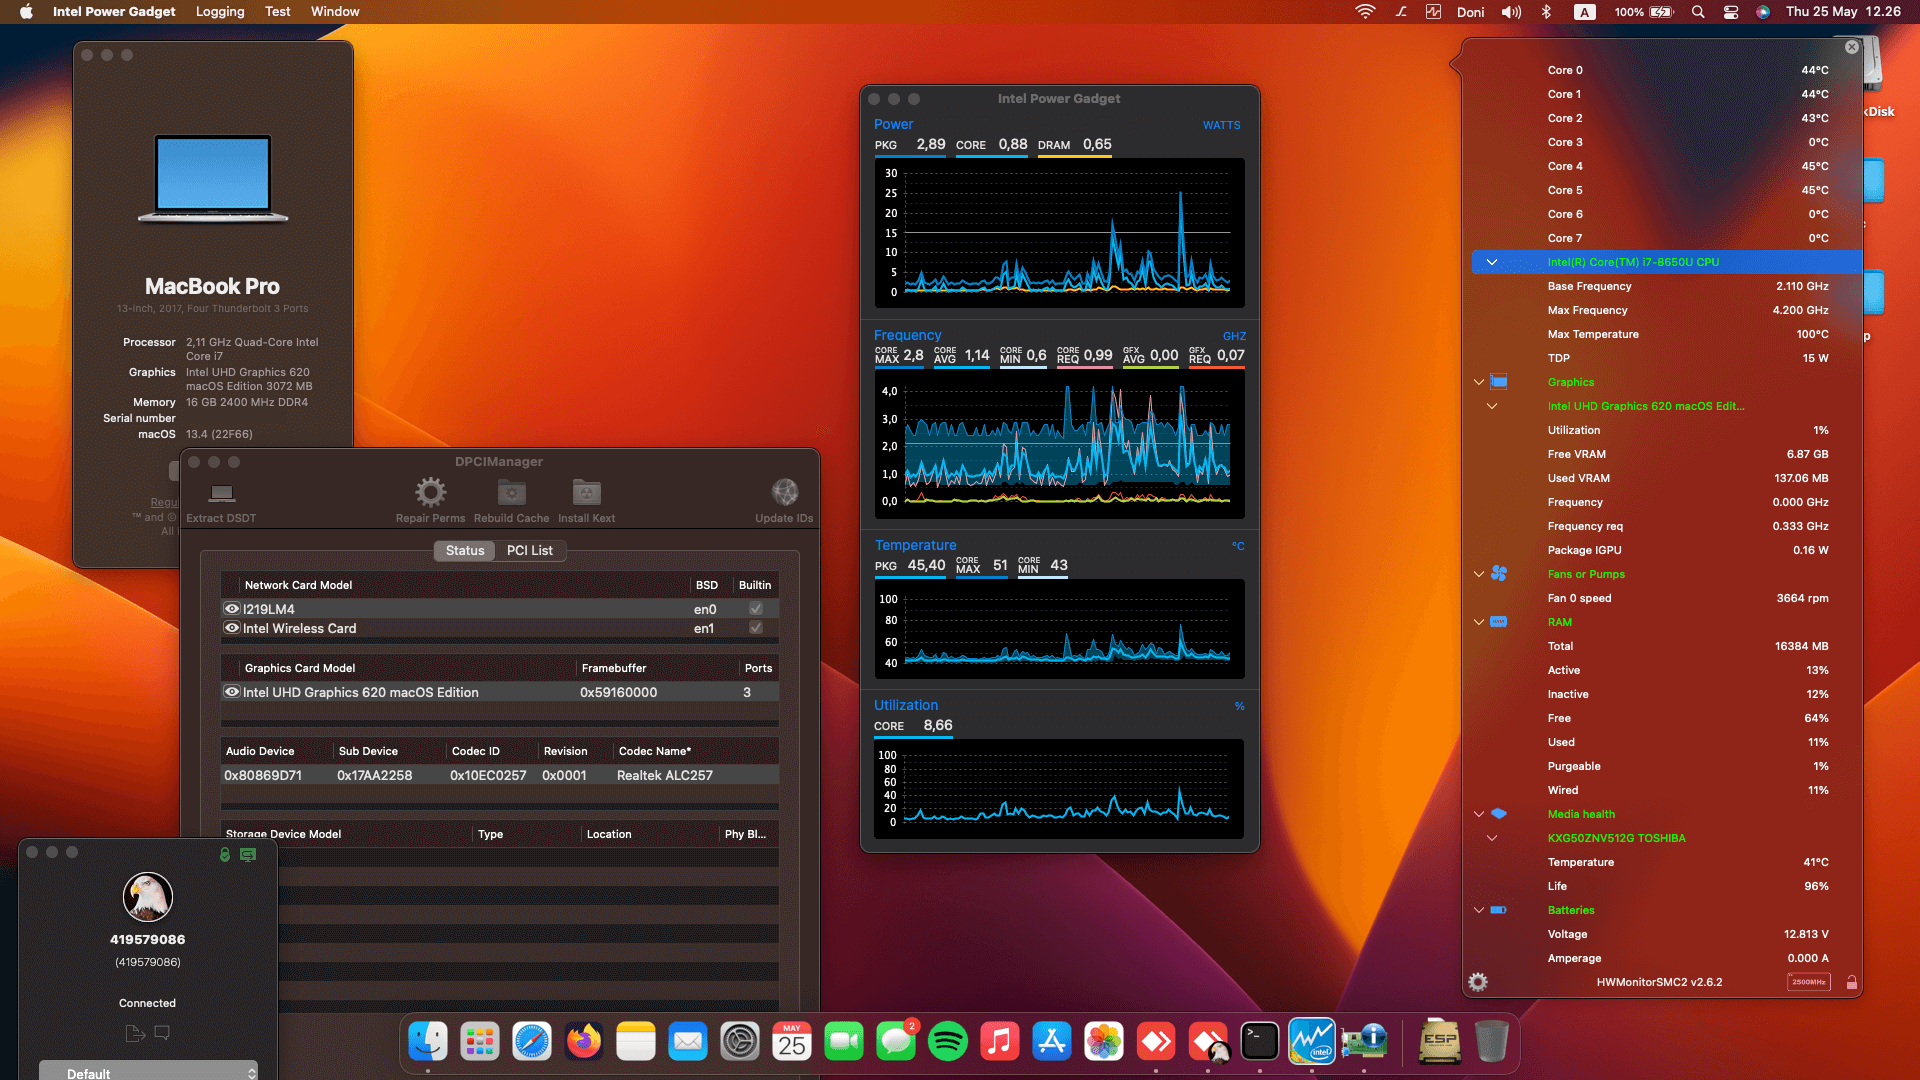Open System Settings from the dock
Image resolution: width=1920 pixels, height=1080 pixels.
click(740, 1042)
